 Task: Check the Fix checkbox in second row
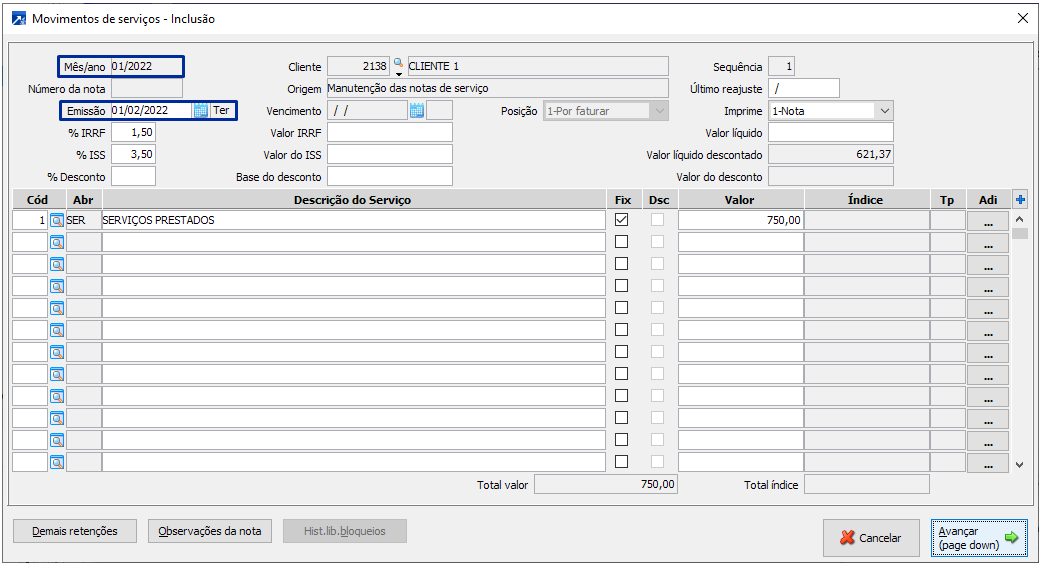tap(622, 242)
